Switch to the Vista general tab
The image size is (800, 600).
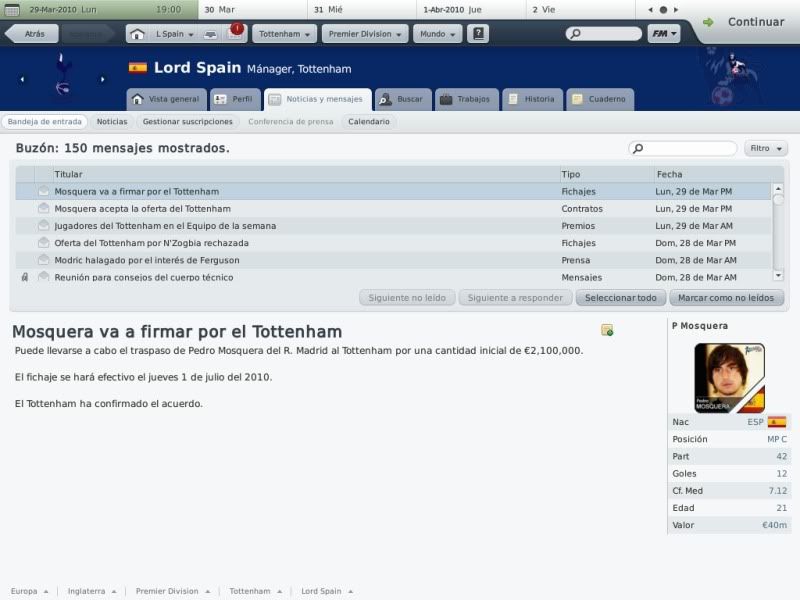pyautogui.click(x=167, y=99)
